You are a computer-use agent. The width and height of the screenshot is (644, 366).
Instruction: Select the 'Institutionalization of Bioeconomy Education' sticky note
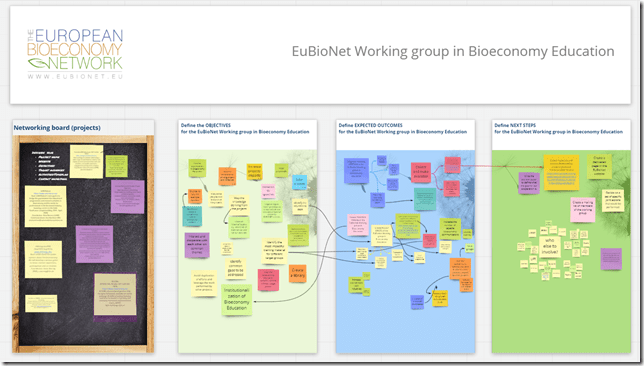click(237, 300)
